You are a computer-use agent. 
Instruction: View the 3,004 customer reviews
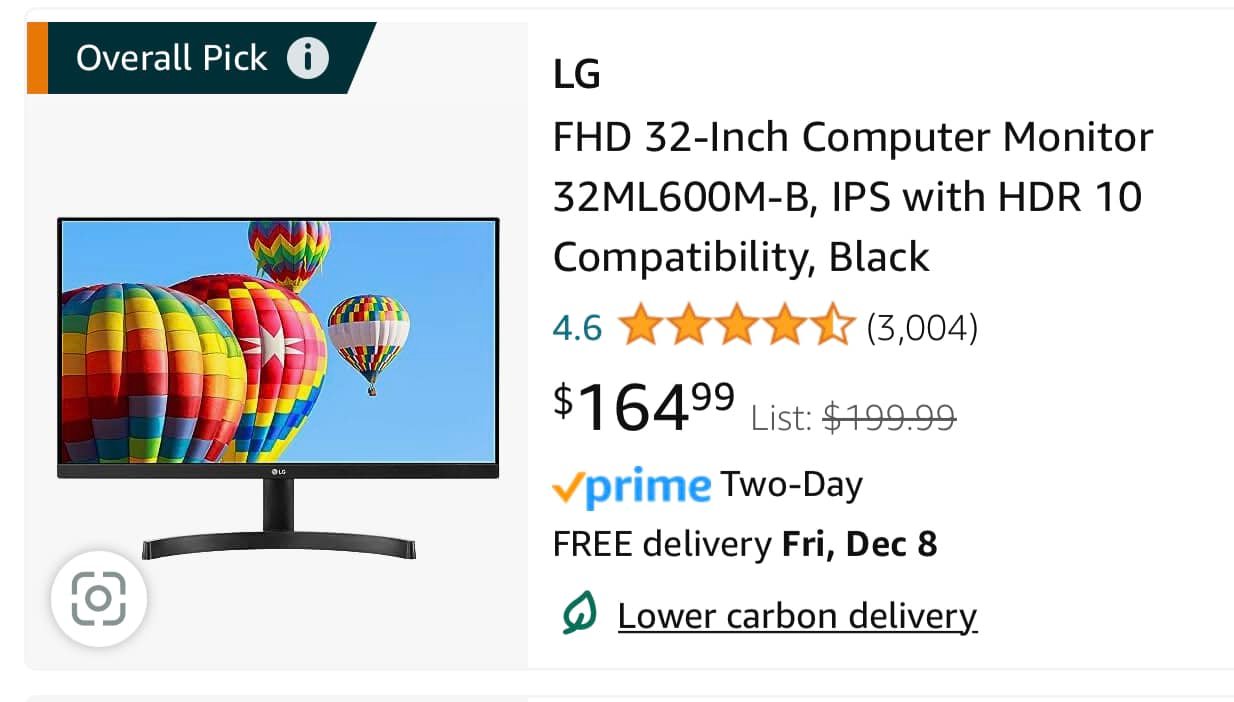pos(922,328)
